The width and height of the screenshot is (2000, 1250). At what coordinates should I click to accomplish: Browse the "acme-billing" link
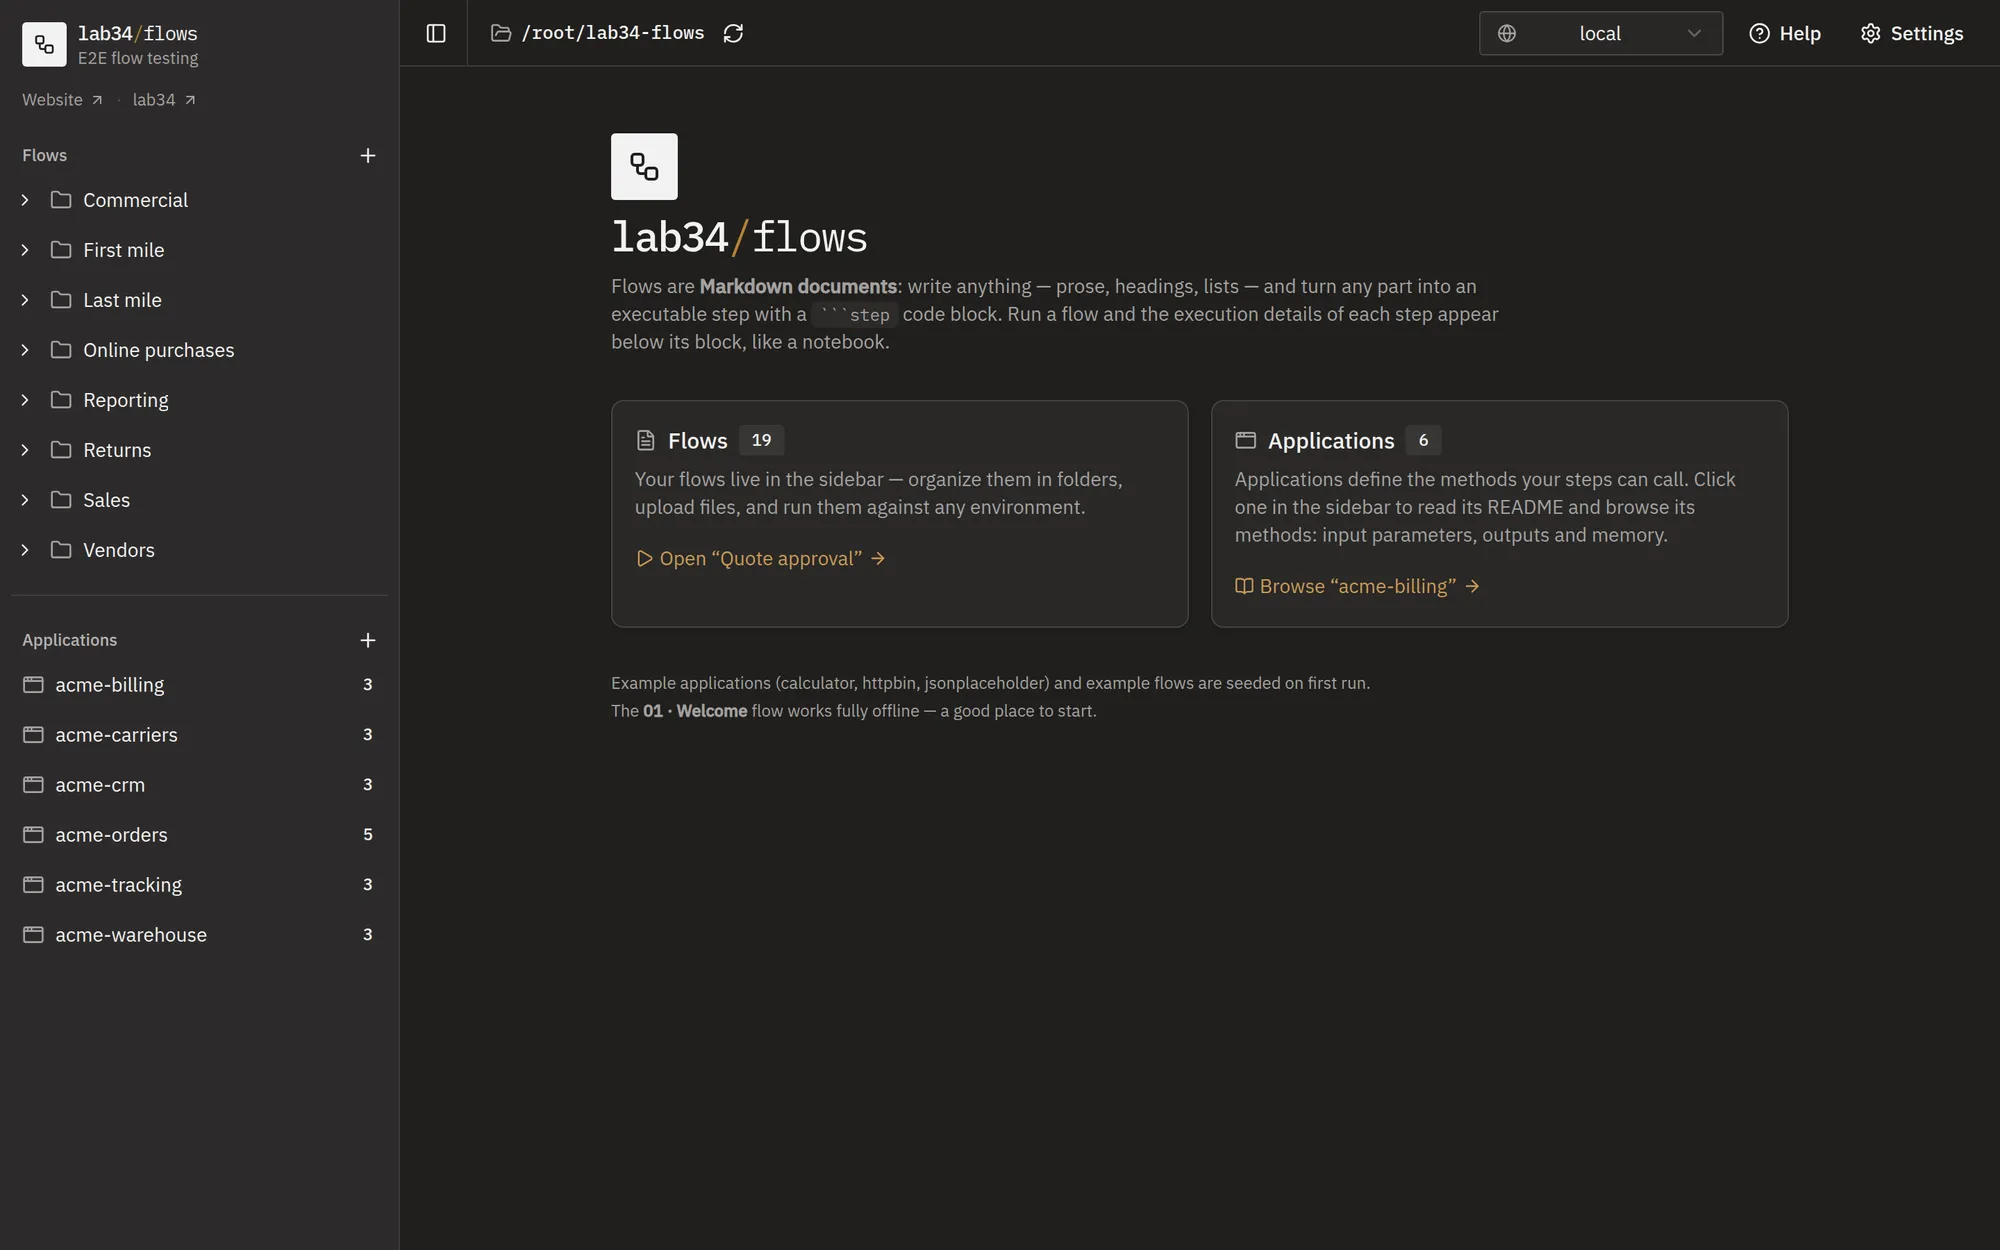click(1357, 587)
